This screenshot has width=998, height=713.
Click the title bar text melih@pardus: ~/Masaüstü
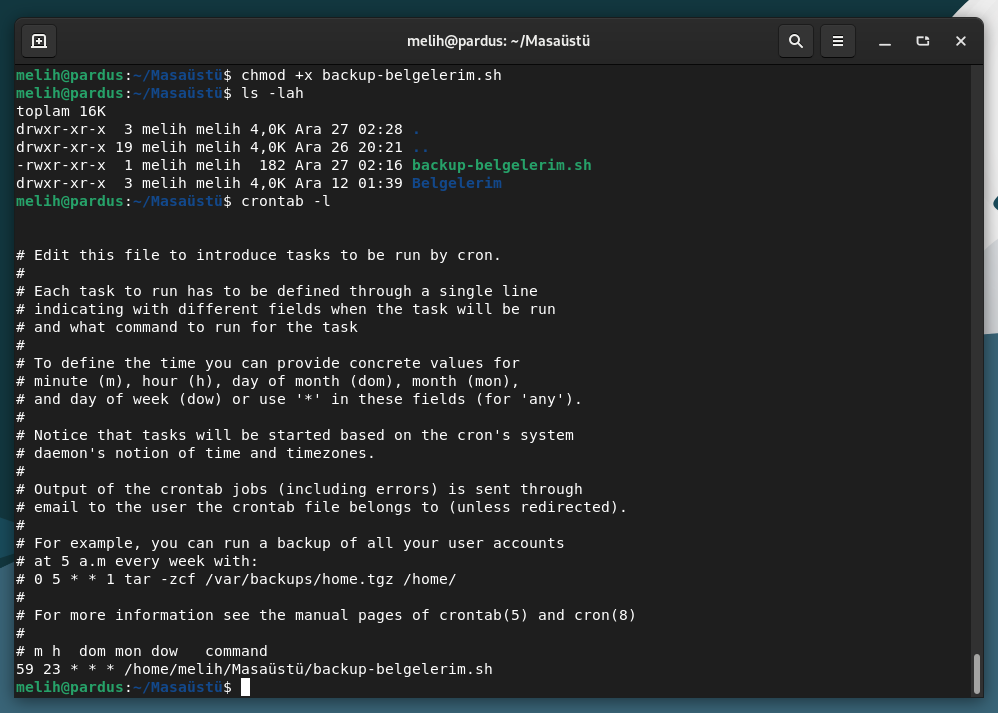coord(505,42)
